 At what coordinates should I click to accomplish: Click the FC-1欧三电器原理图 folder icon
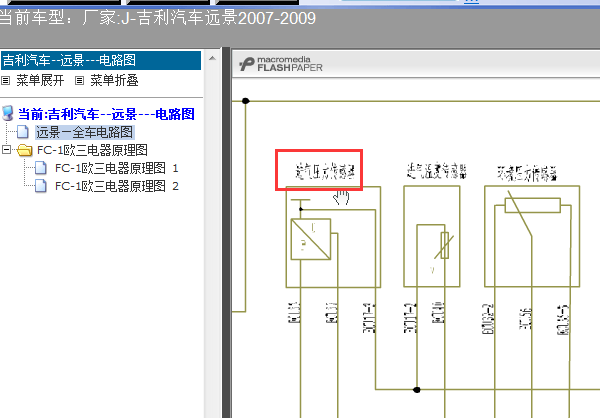(x=25, y=150)
